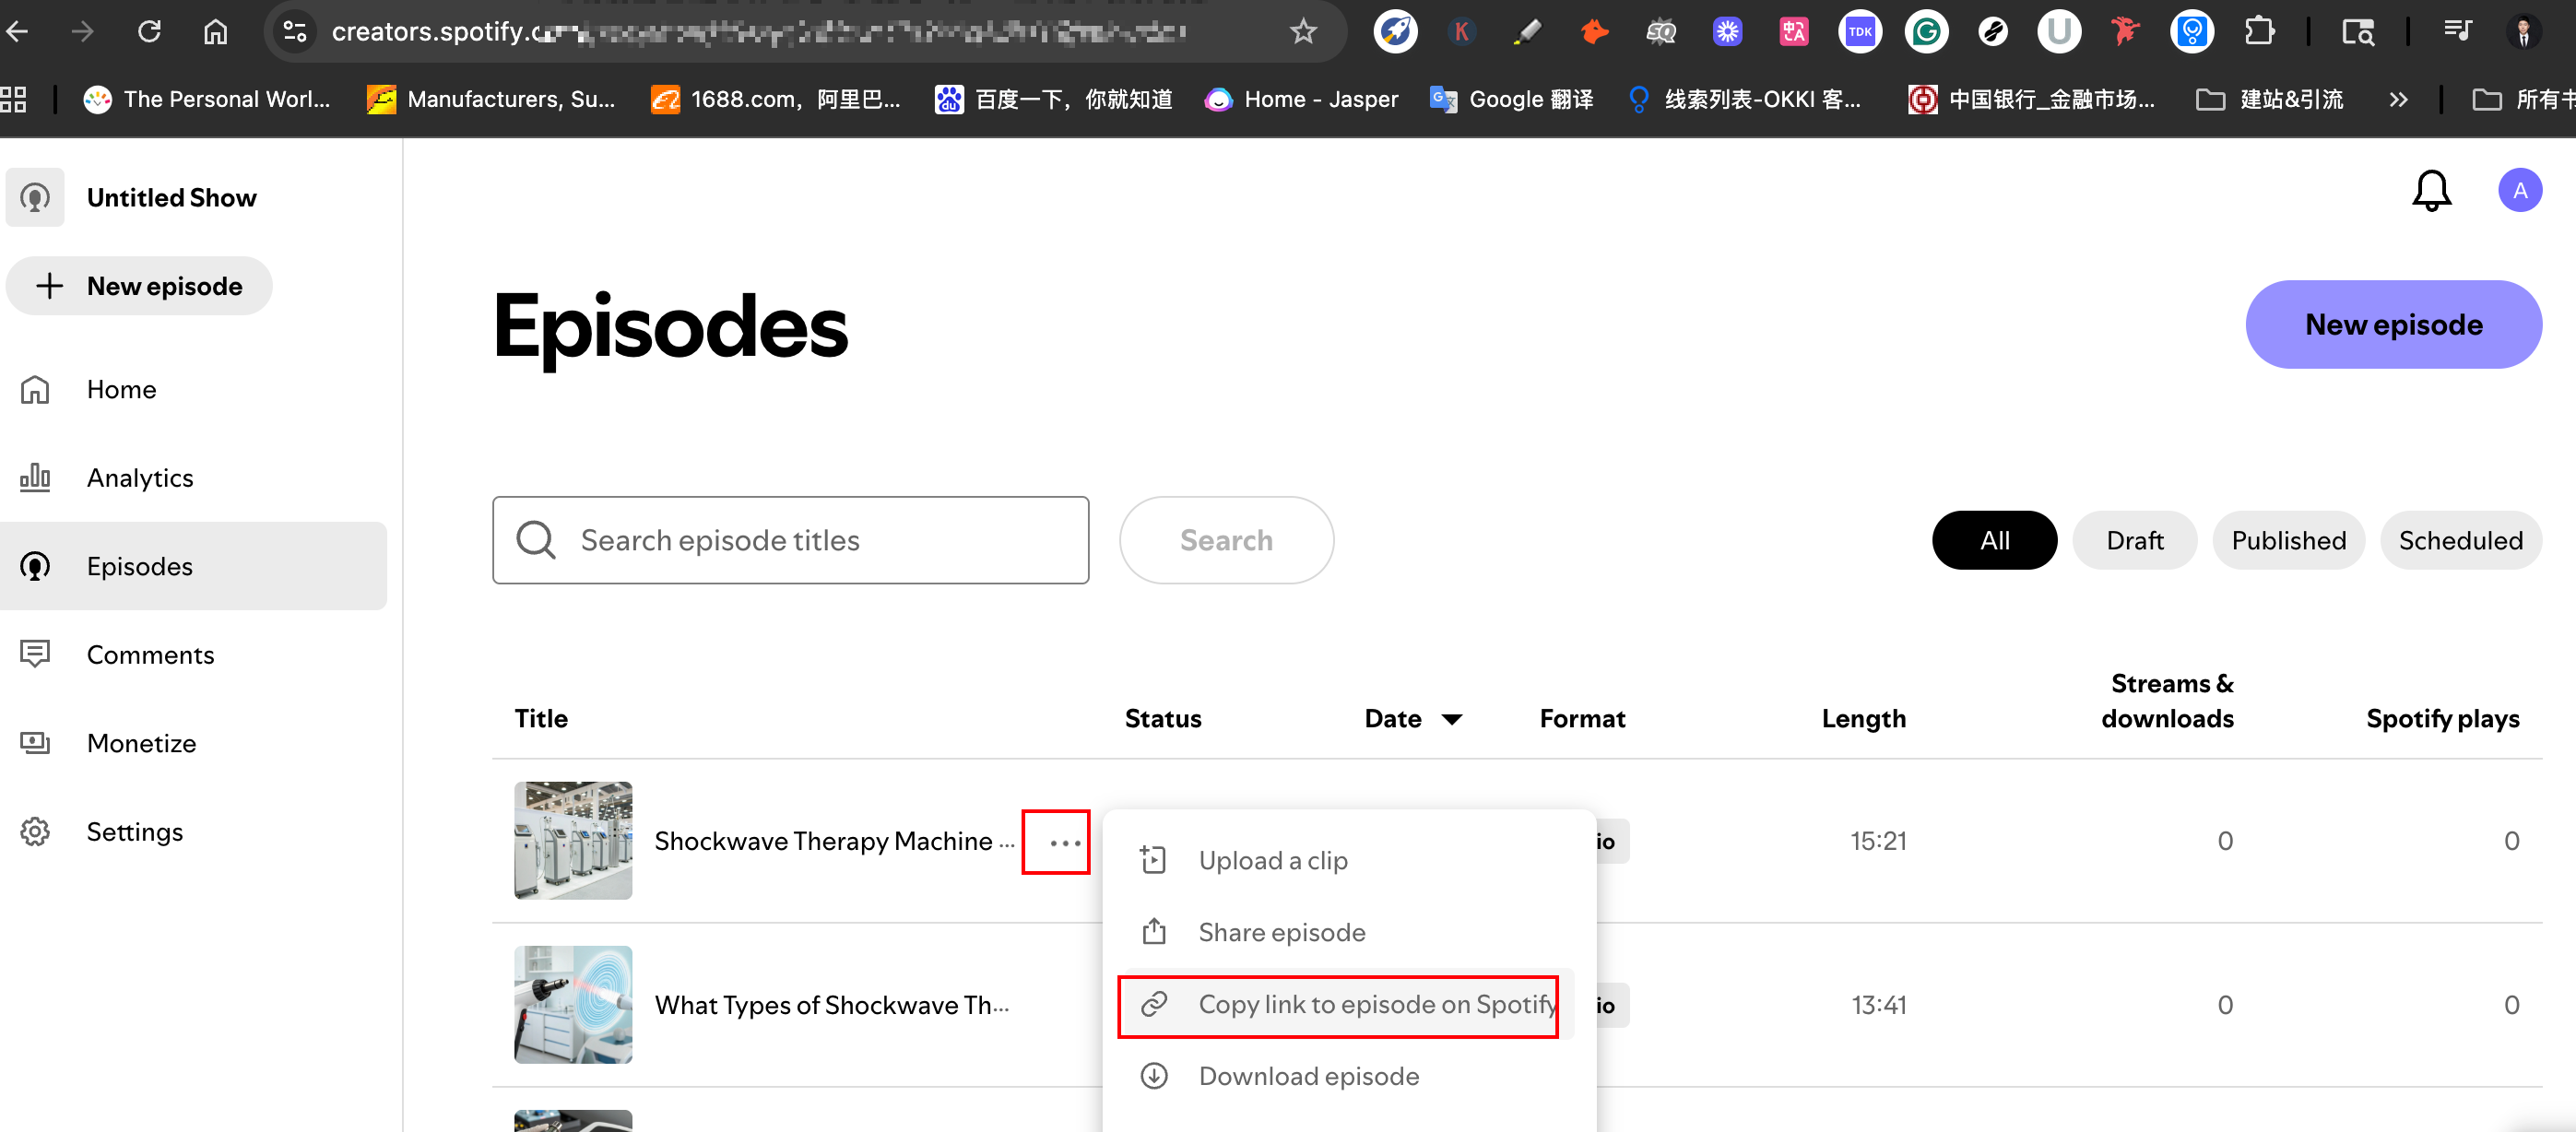Click the Search episode titles field
The height and width of the screenshot is (1132, 2576).
(x=790, y=540)
